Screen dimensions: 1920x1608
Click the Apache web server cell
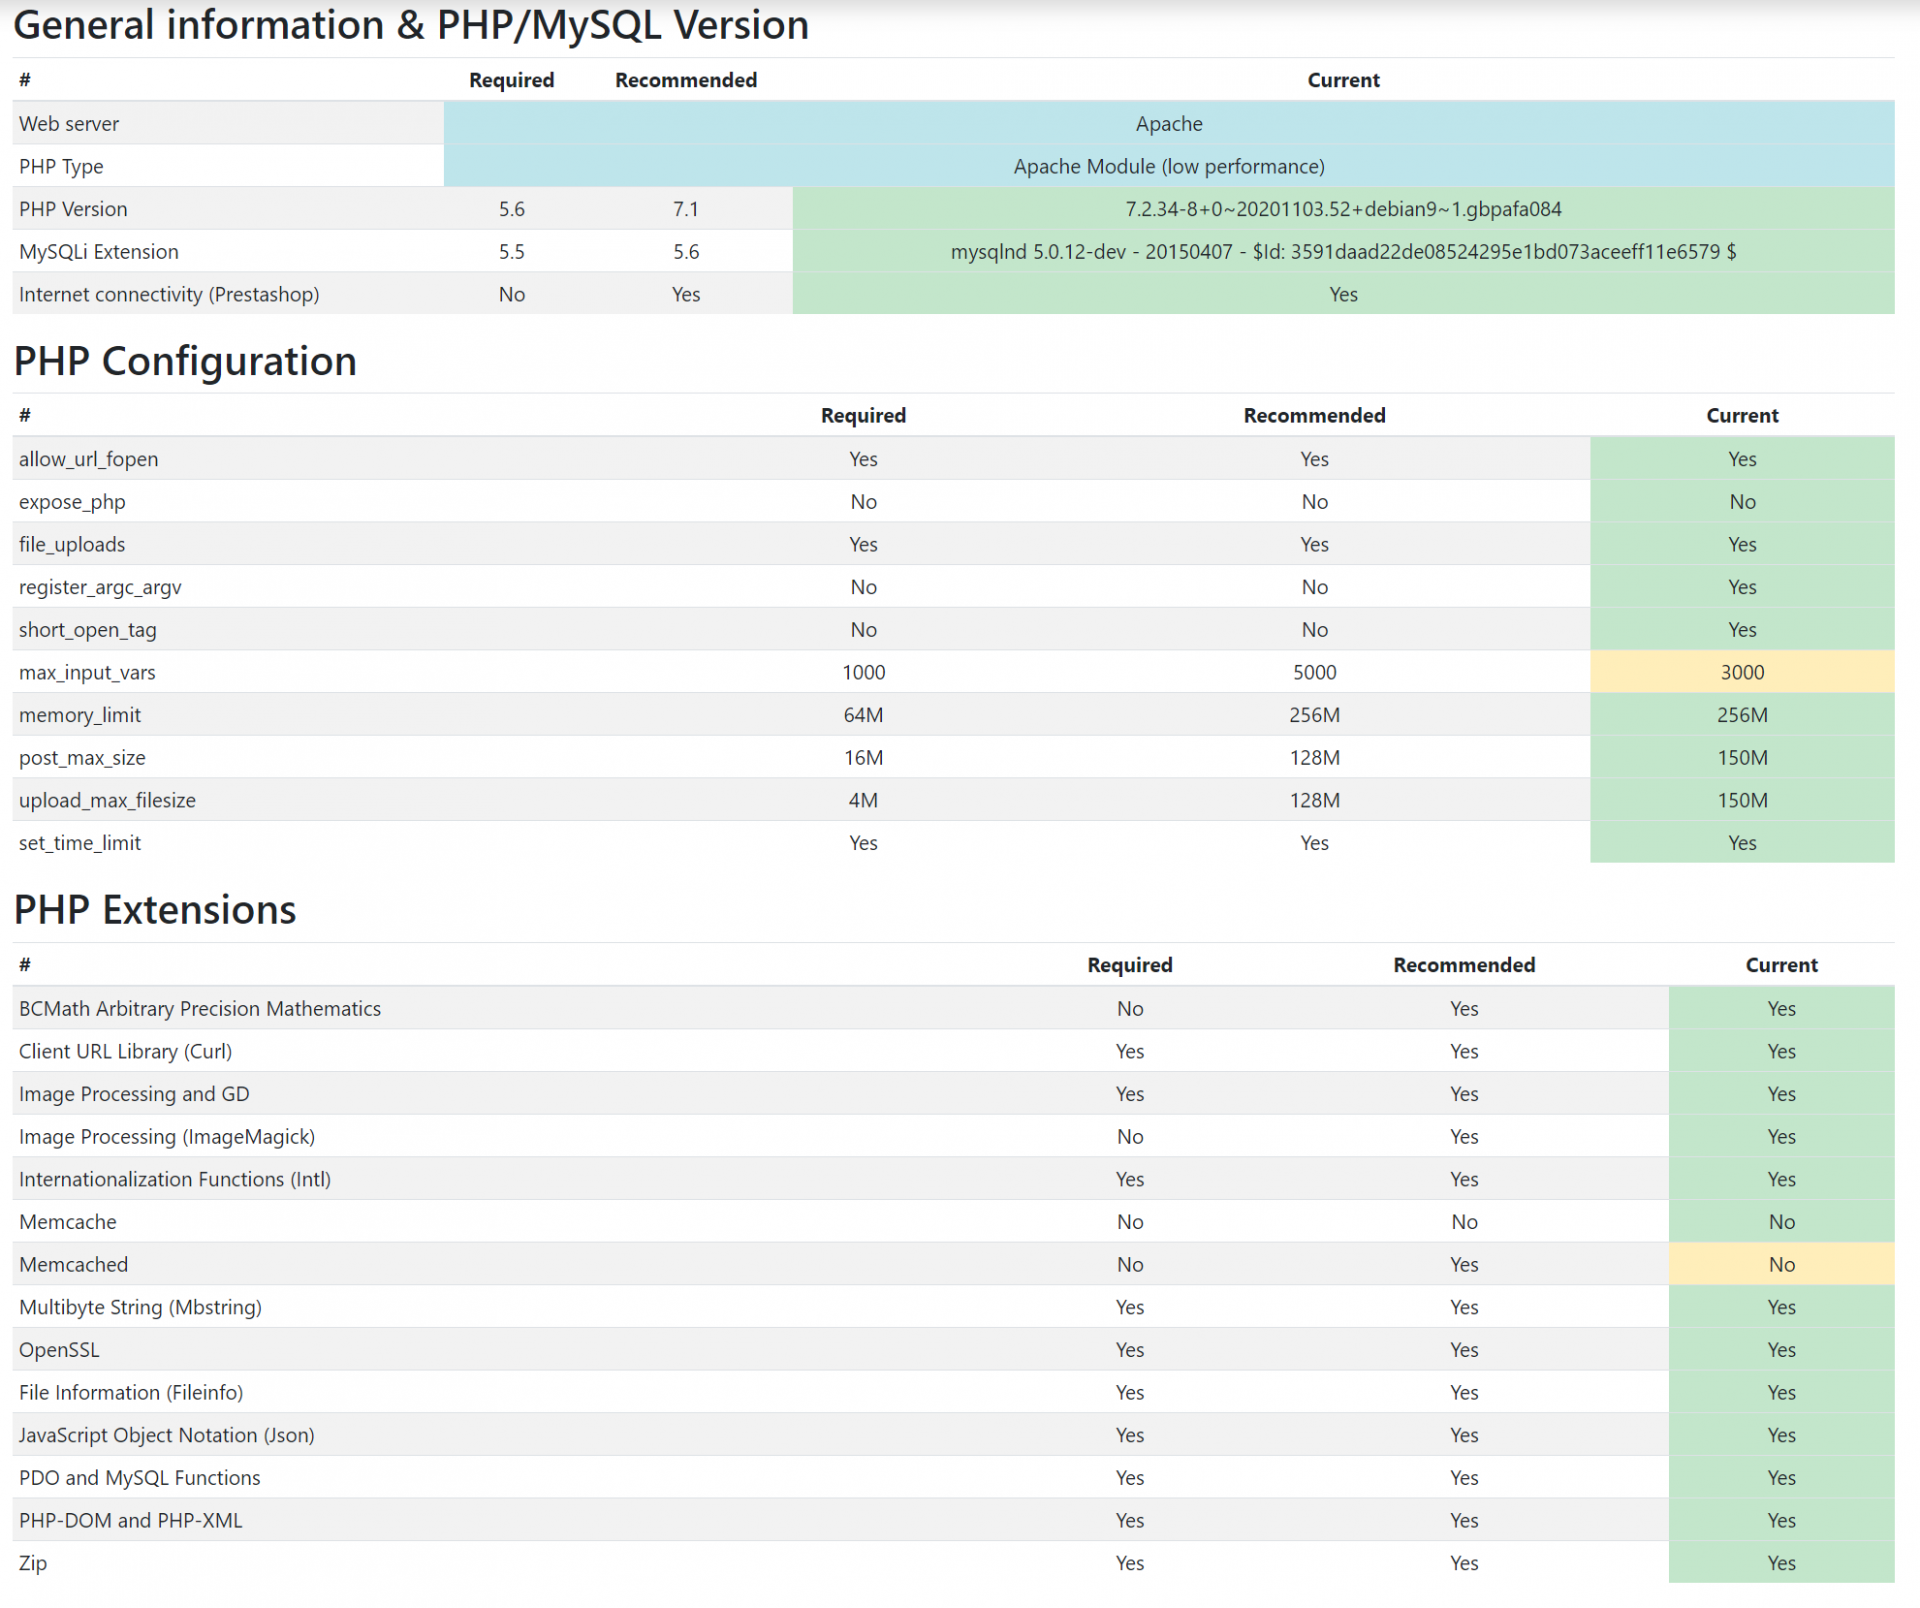pyautogui.click(x=1168, y=124)
